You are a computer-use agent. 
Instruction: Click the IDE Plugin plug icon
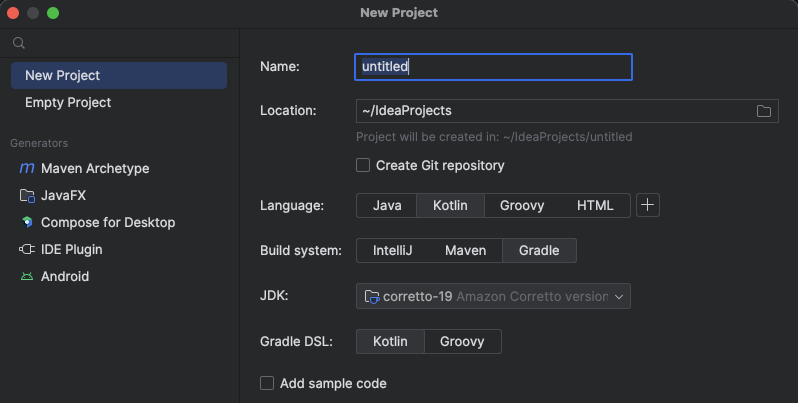[27, 249]
